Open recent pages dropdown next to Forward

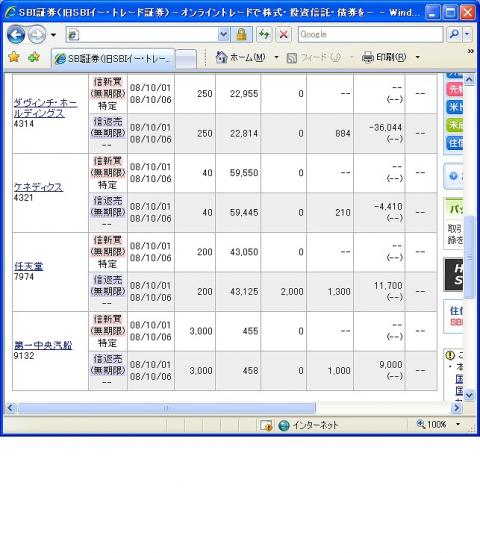[53, 35]
